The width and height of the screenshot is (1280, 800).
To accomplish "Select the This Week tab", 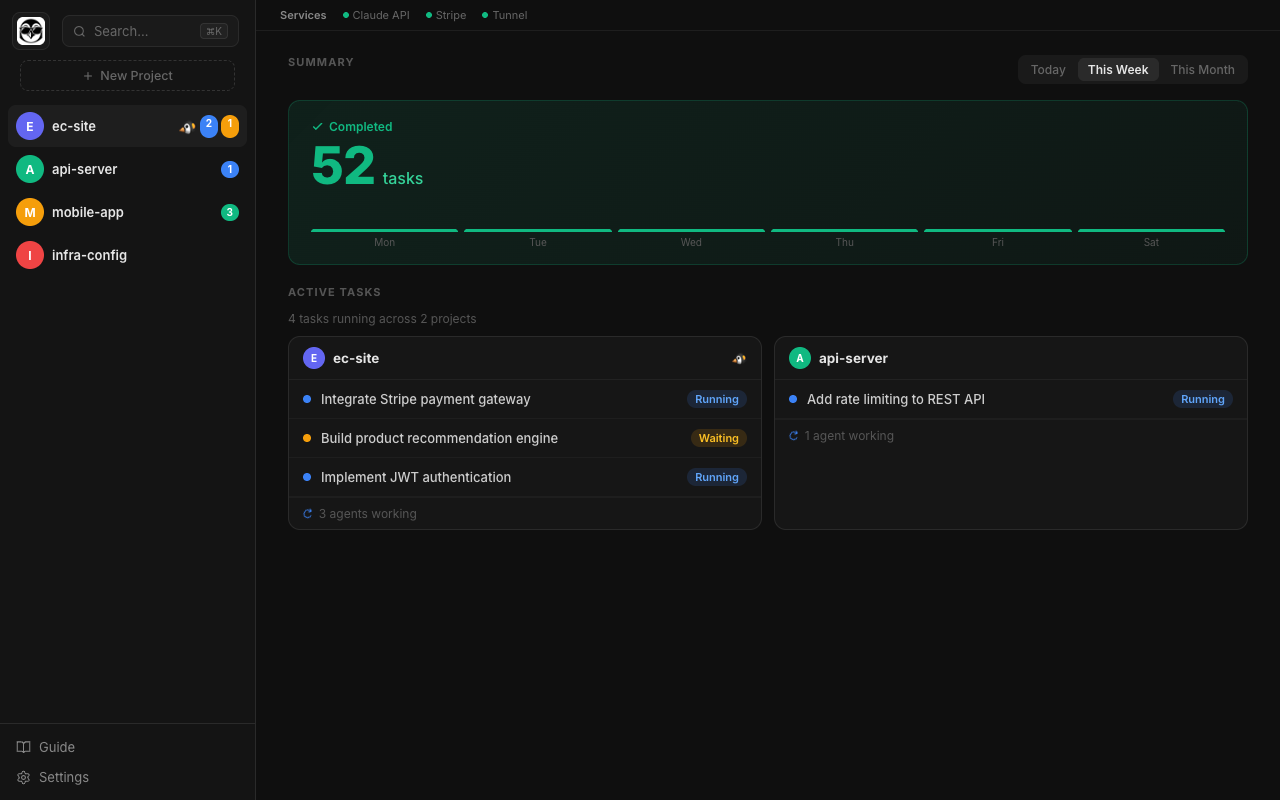I will [1118, 69].
